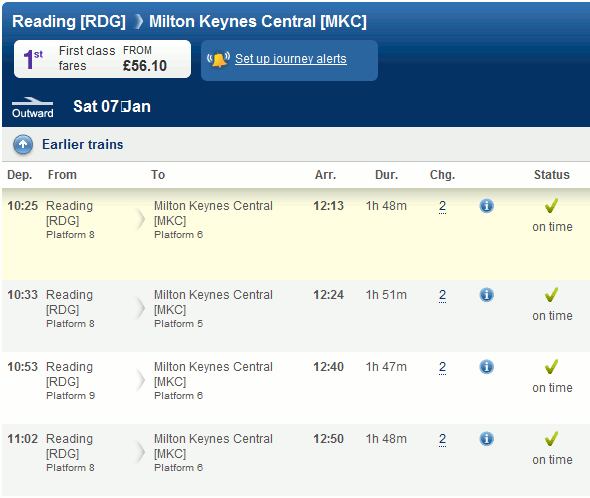Screen dimensions: 590x498
Task: Click the route arrow in 11:02 row
Action: (140, 452)
